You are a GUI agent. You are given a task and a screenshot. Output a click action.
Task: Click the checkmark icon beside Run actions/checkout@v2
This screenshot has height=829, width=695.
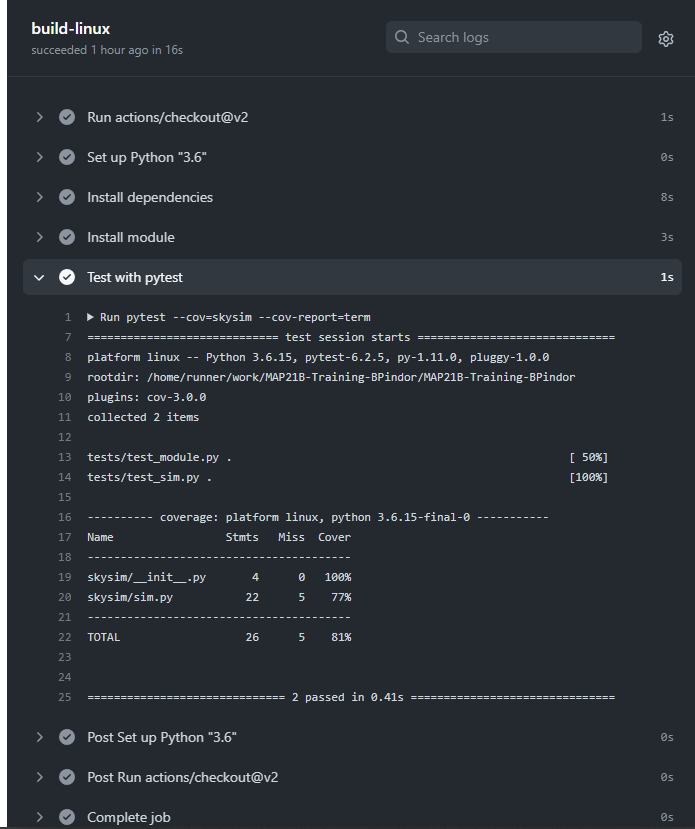(x=66, y=117)
